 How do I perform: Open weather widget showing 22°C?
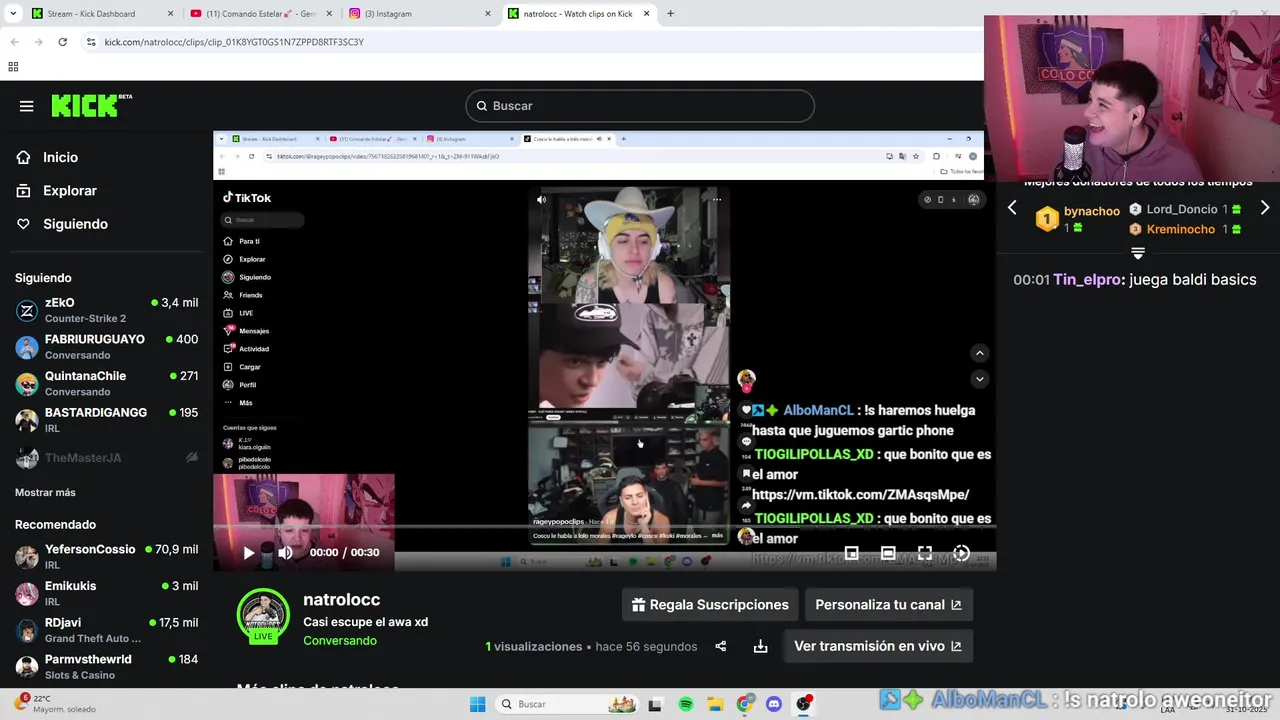tap(55, 703)
